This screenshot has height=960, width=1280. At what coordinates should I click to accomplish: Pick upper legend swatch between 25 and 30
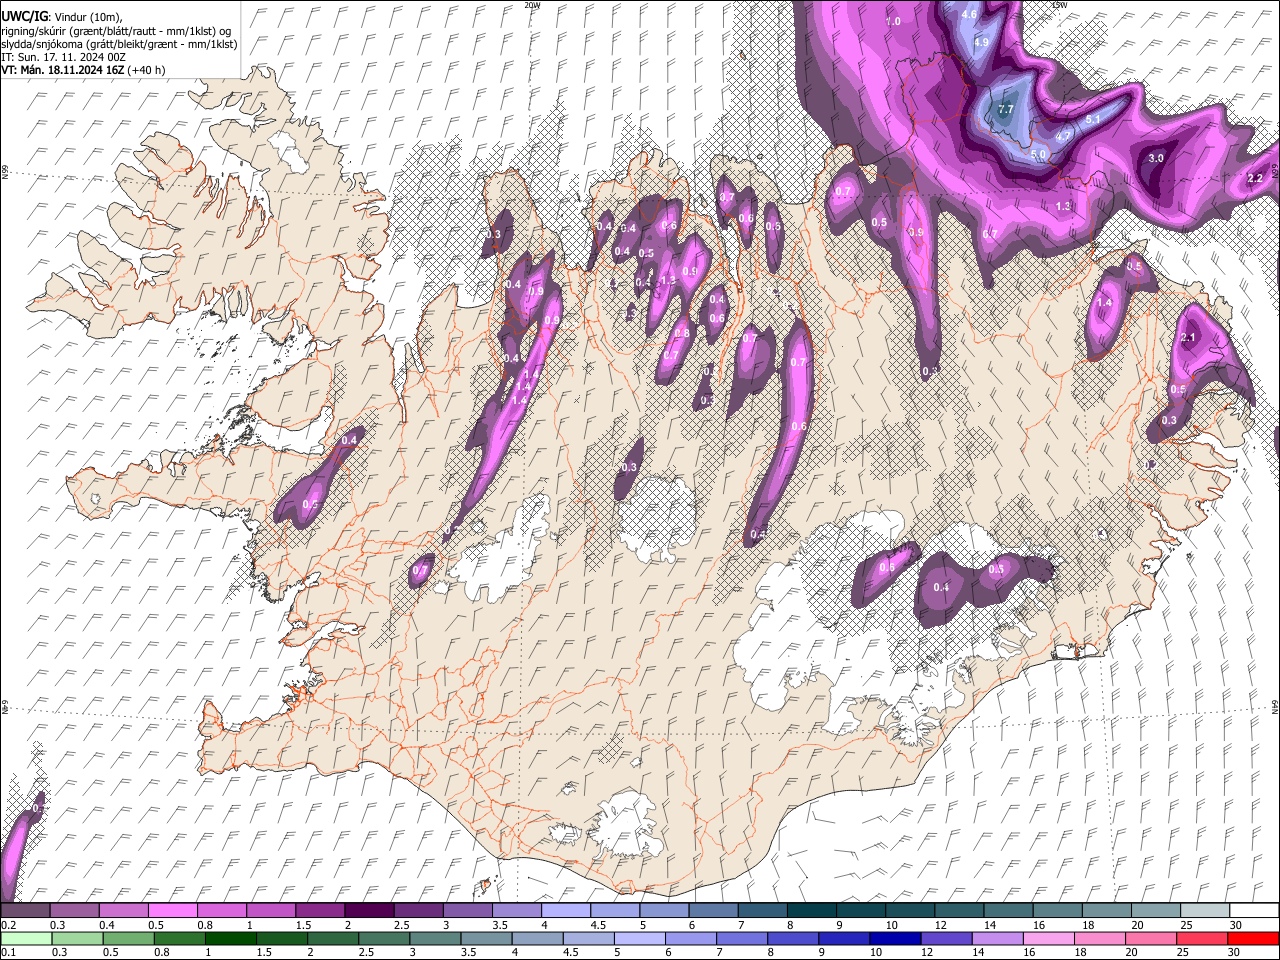(1204, 910)
